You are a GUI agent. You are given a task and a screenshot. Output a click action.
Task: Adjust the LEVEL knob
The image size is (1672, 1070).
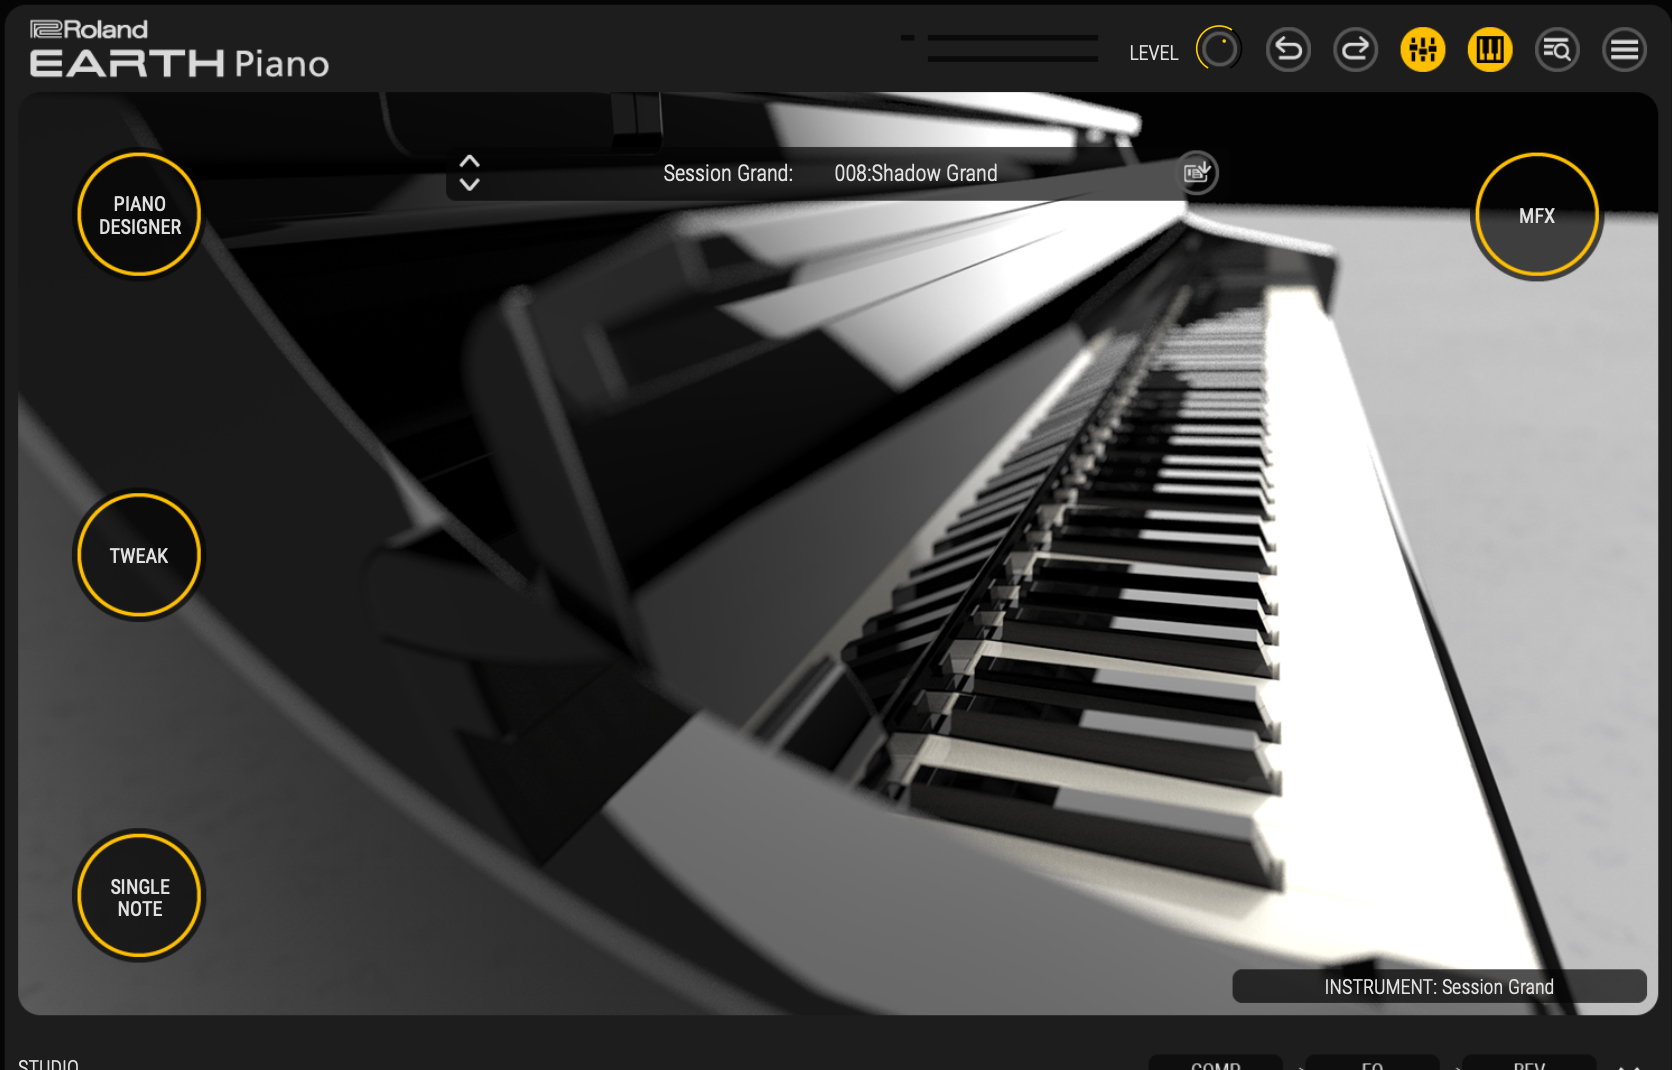tap(1218, 49)
